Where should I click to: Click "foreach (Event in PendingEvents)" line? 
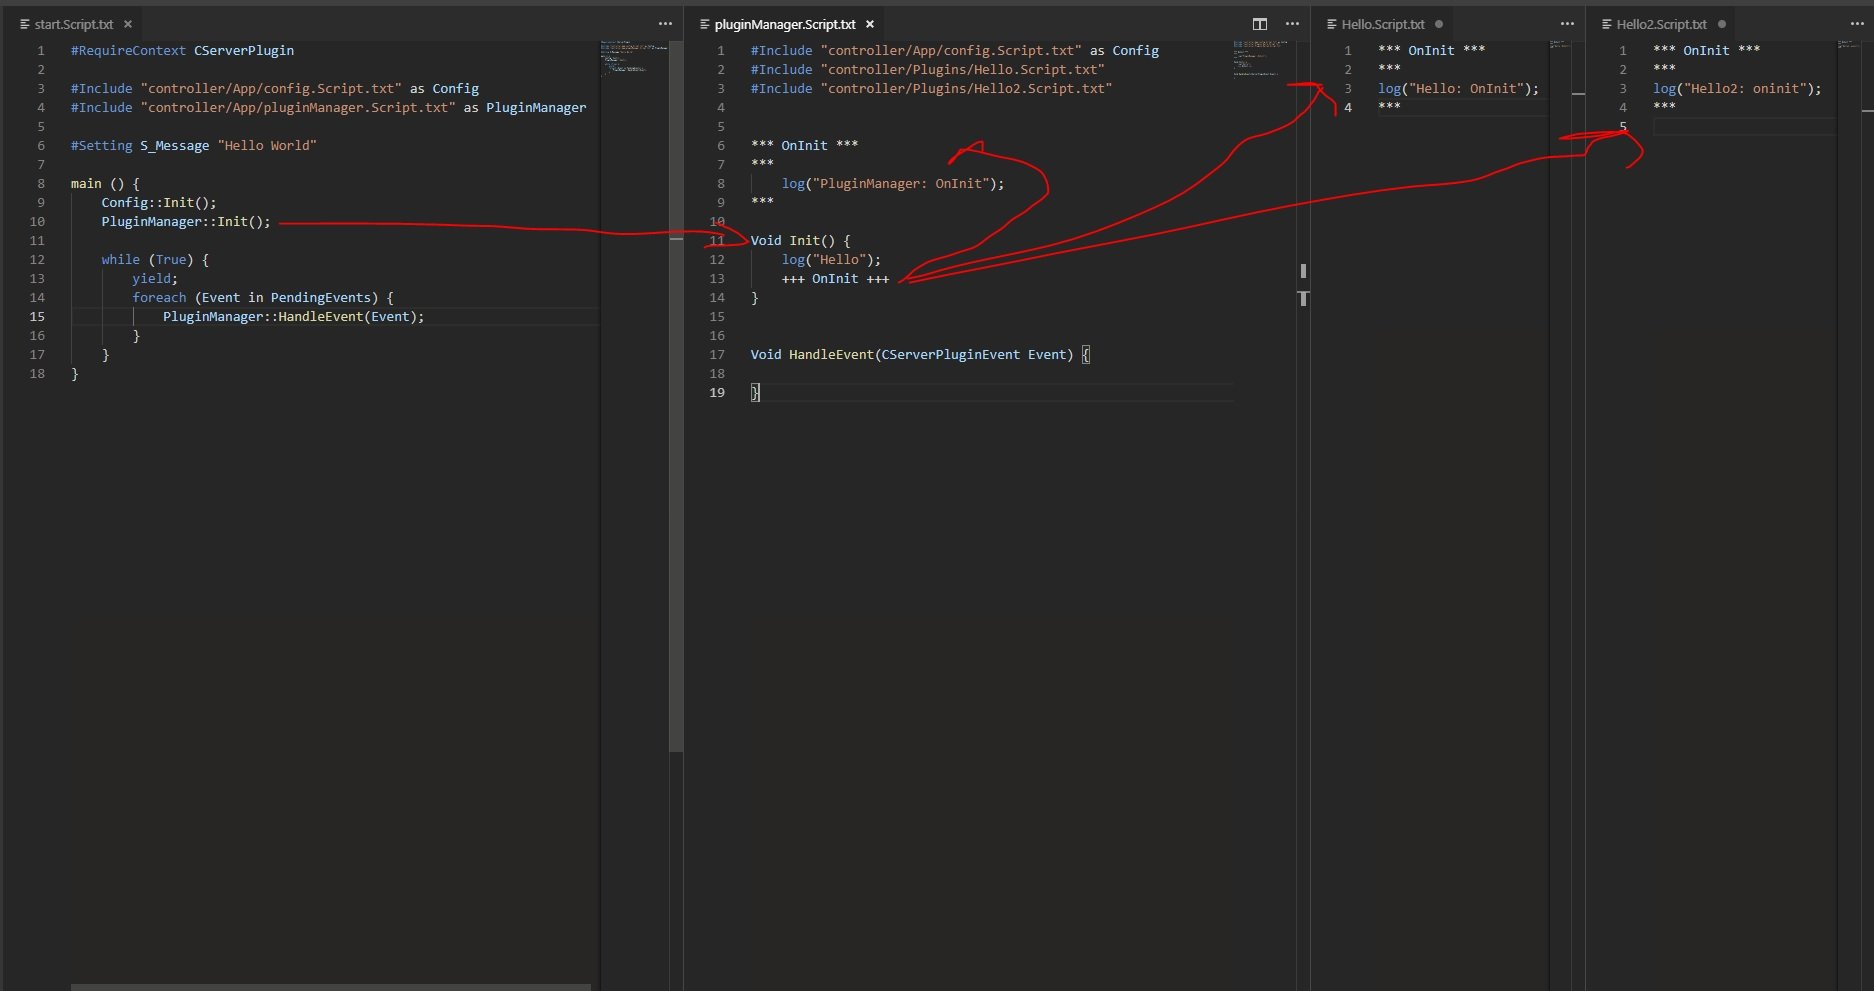[263, 297]
